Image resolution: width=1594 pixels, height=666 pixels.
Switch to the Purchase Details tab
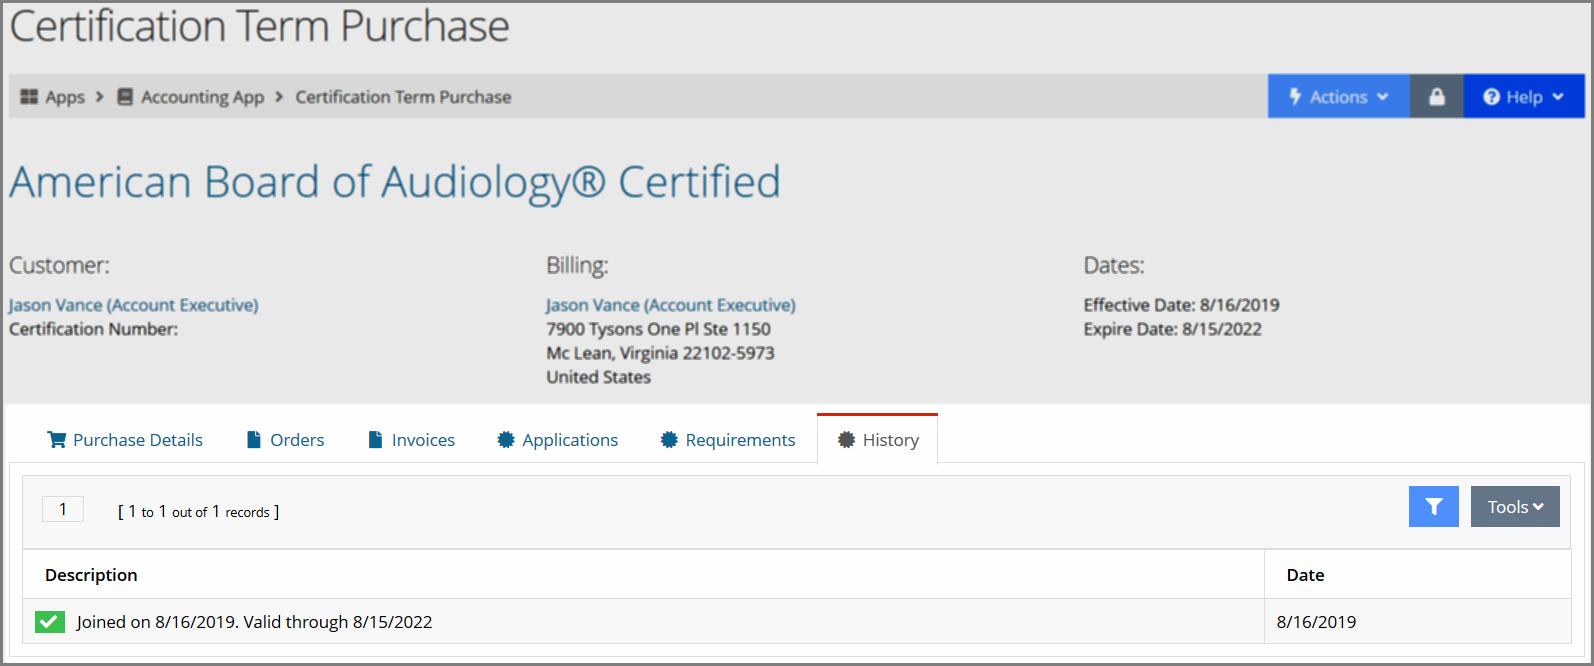click(125, 440)
